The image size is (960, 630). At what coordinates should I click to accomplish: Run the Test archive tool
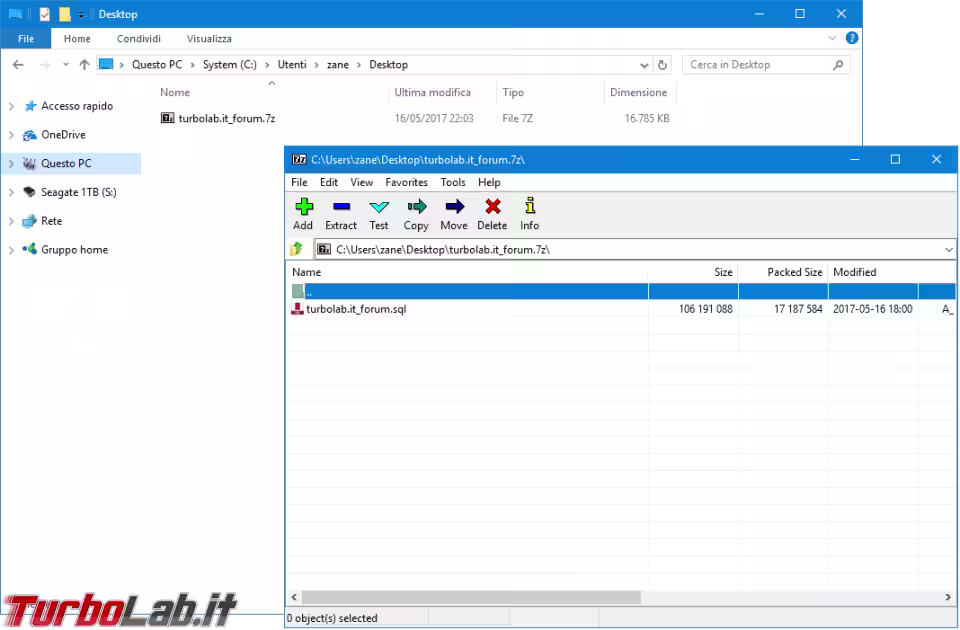(379, 214)
